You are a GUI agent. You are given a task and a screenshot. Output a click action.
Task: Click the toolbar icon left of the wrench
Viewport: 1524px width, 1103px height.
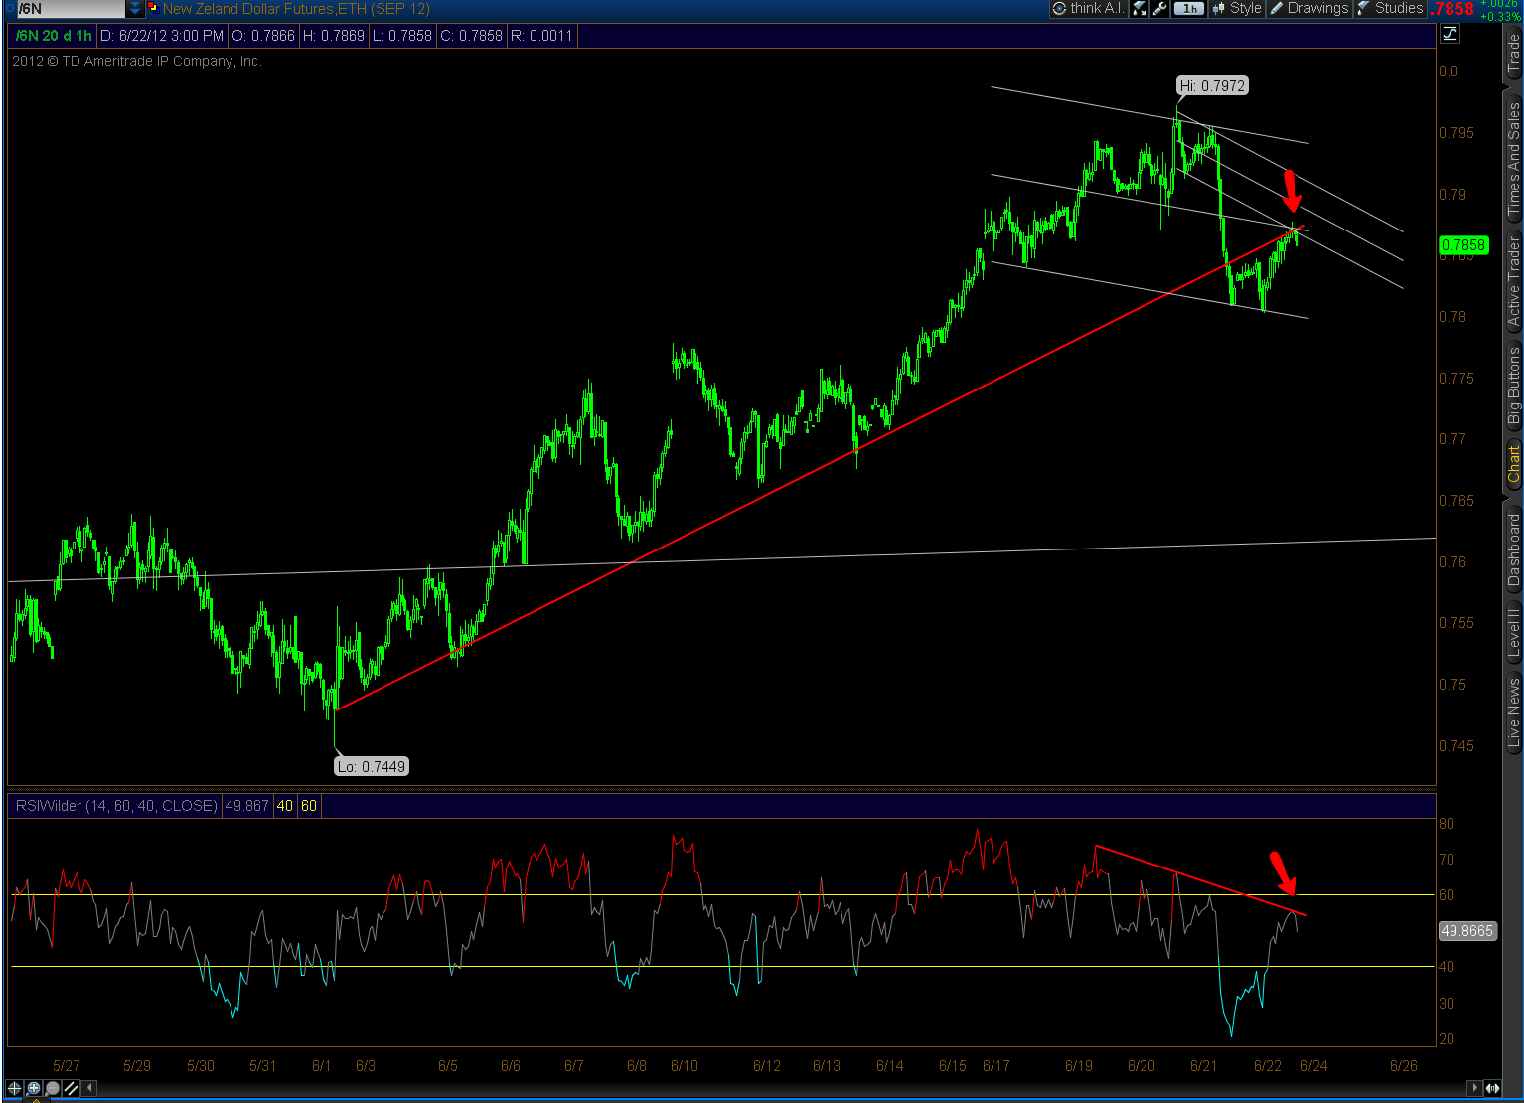1140,8
